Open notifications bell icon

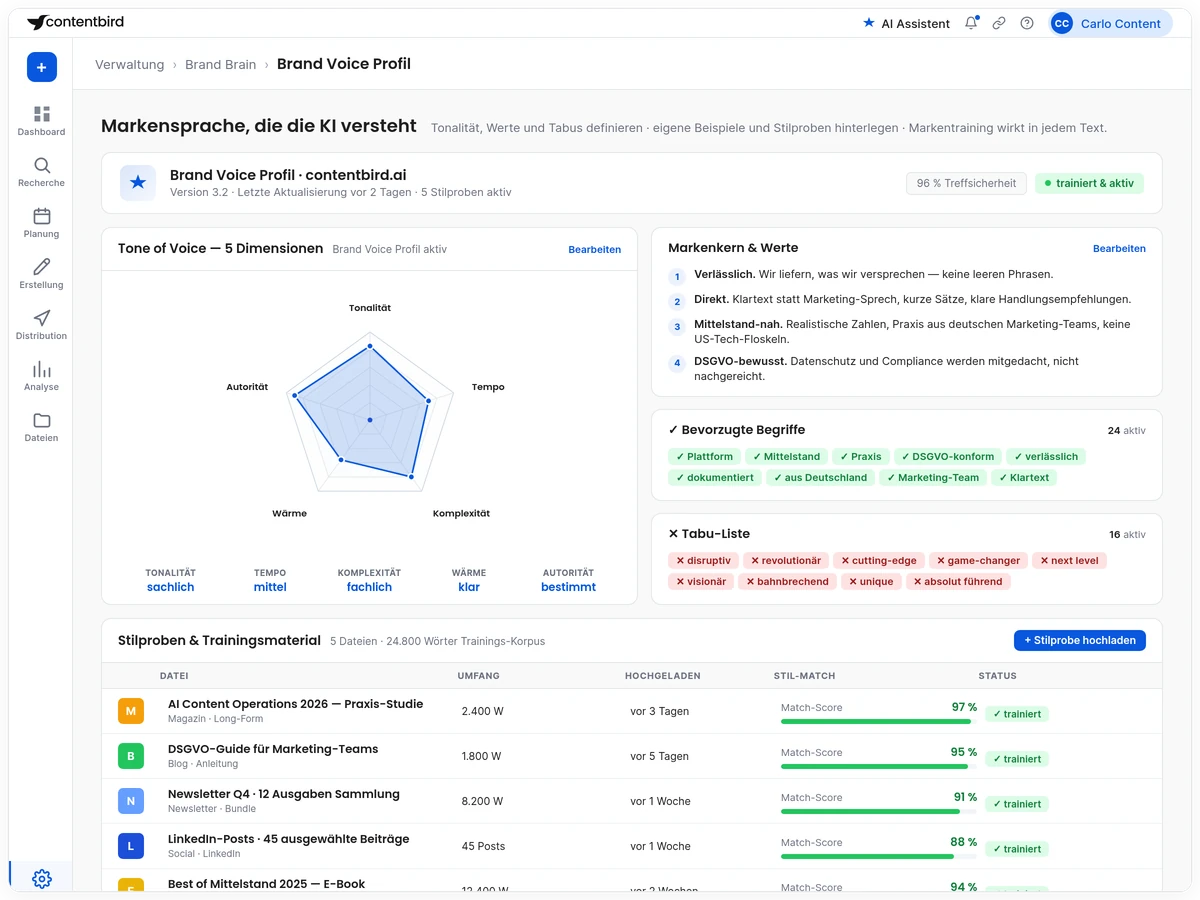(971, 23)
